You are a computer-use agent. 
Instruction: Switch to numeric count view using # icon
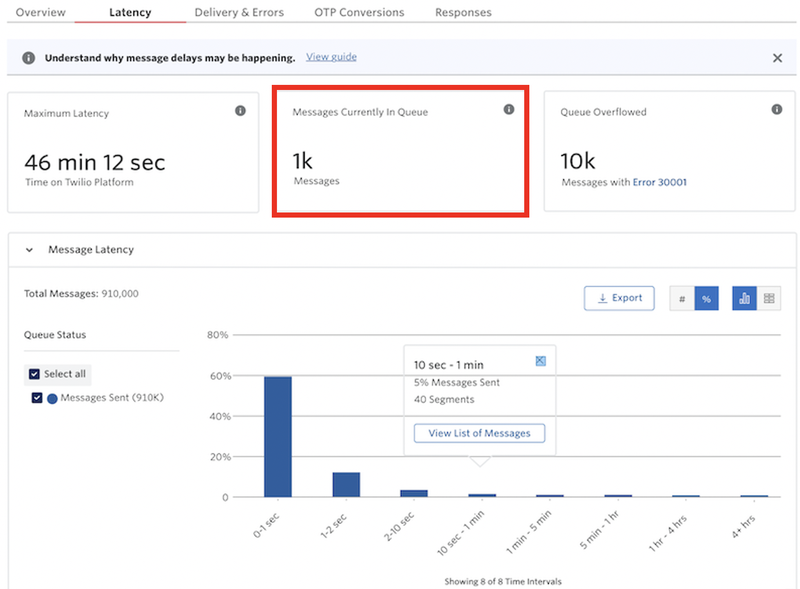[x=682, y=299]
